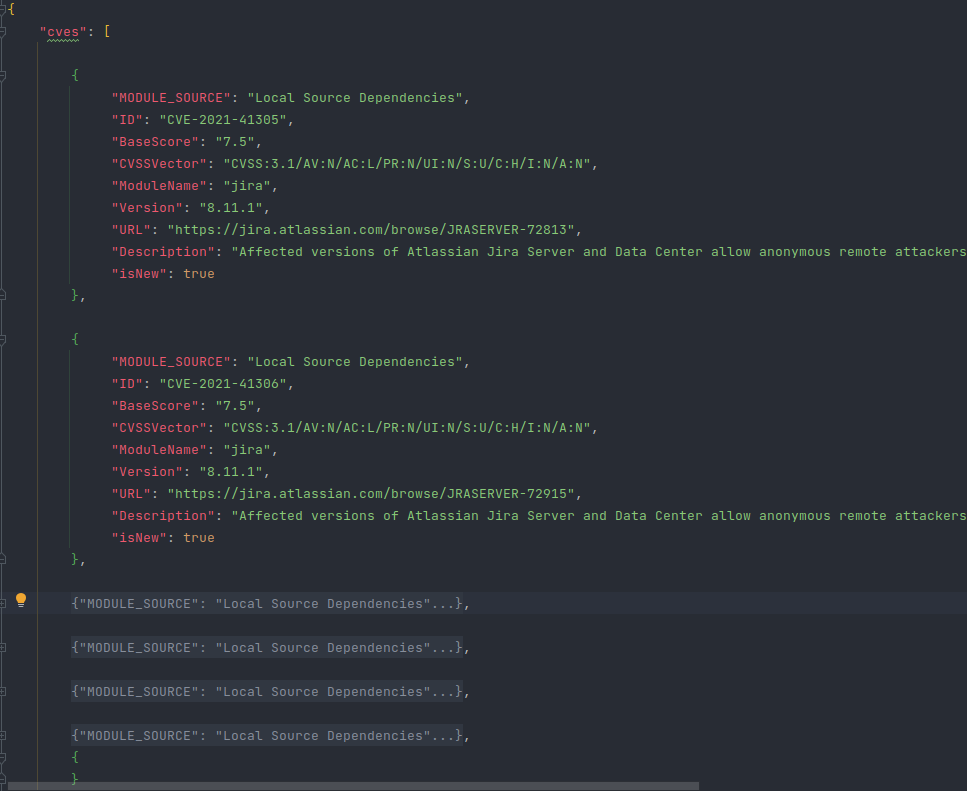The width and height of the screenshot is (967, 791).
Task: Click the "Description" key in CVE-2021-41305 object
Action: (x=163, y=252)
